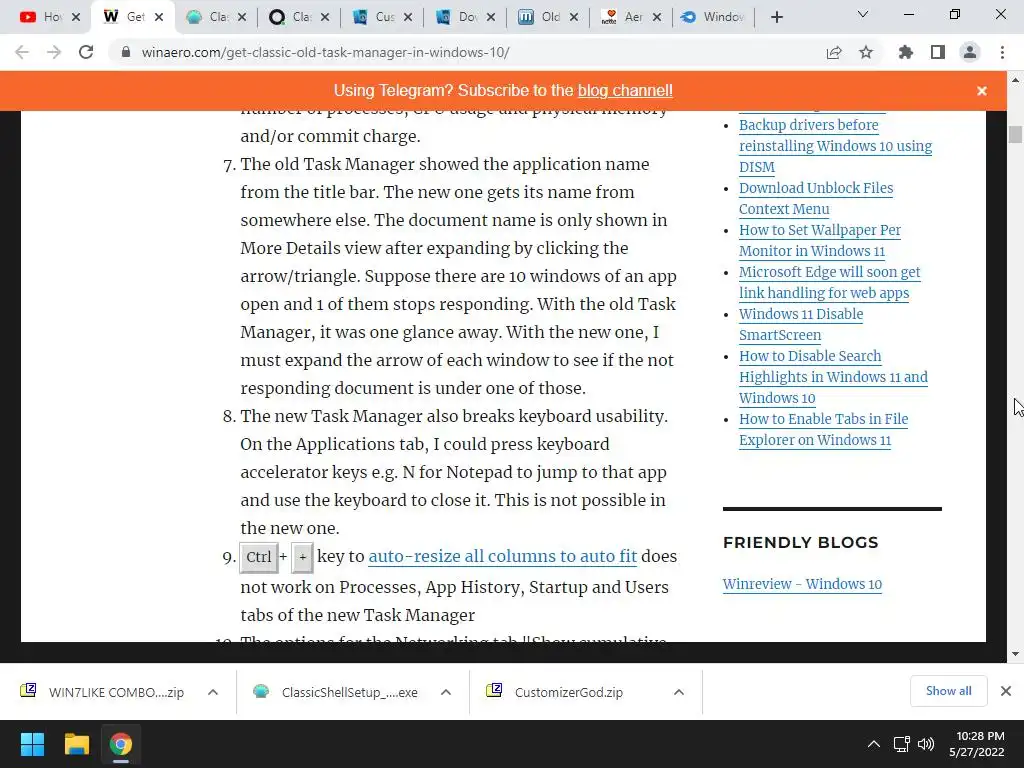Open a new tab with plus button
Viewport: 1024px width, 768px height.
point(776,17)
